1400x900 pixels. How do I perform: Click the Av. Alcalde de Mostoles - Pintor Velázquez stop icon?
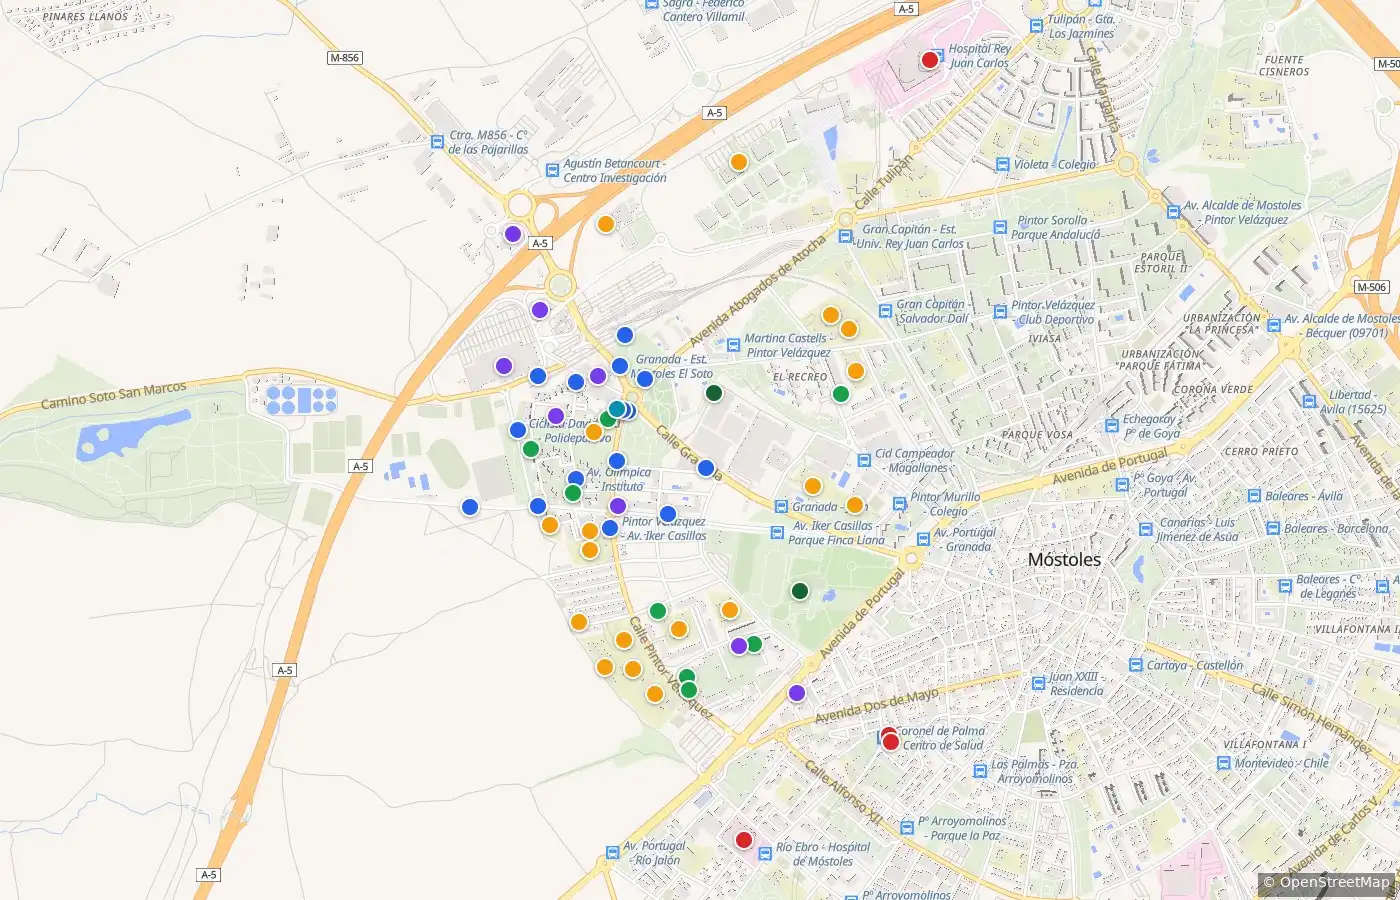tap(1173, 212)
